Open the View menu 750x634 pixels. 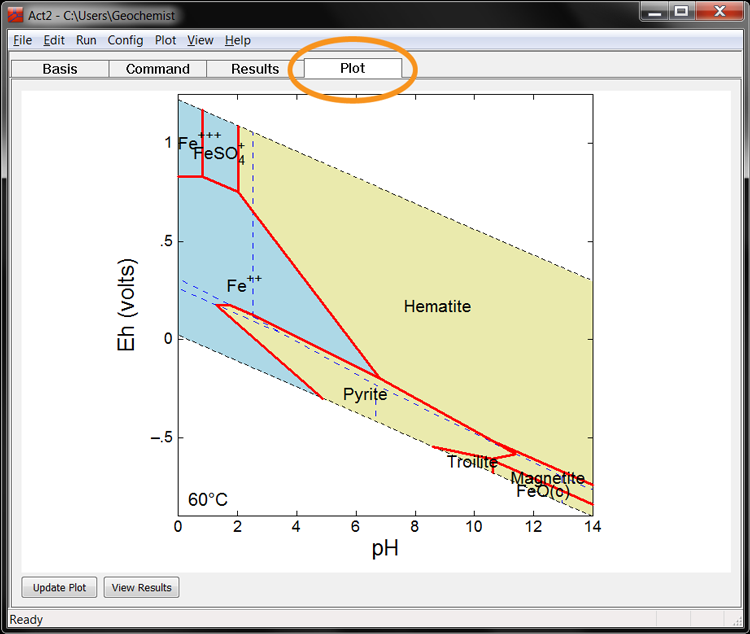[200, 40]
